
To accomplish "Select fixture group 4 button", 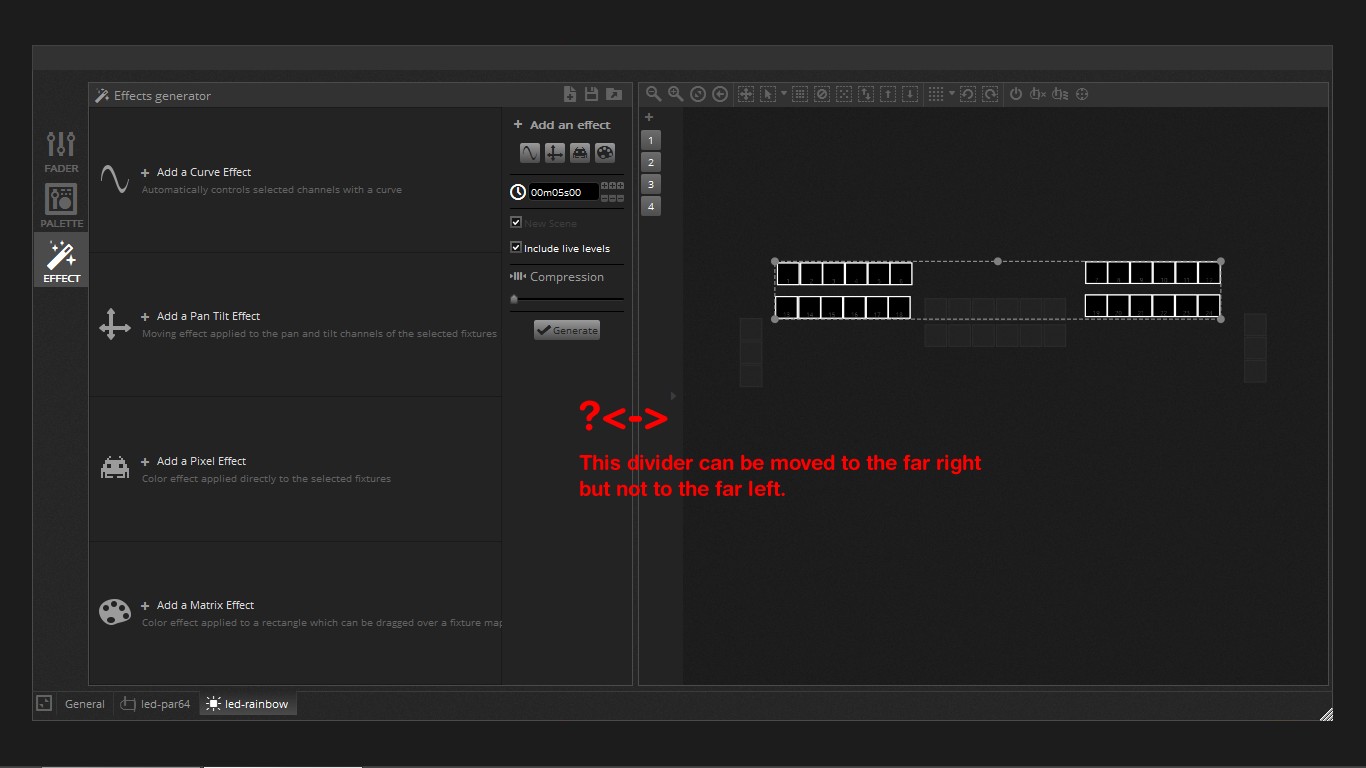I will [x=651, y=206].
